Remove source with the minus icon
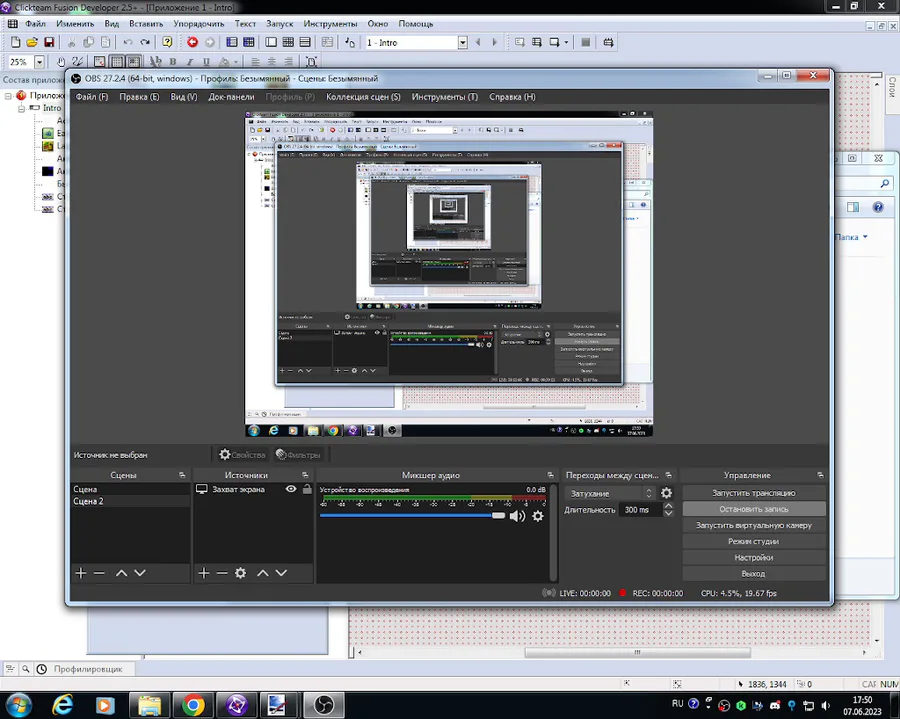 click(x=221, y=573)
